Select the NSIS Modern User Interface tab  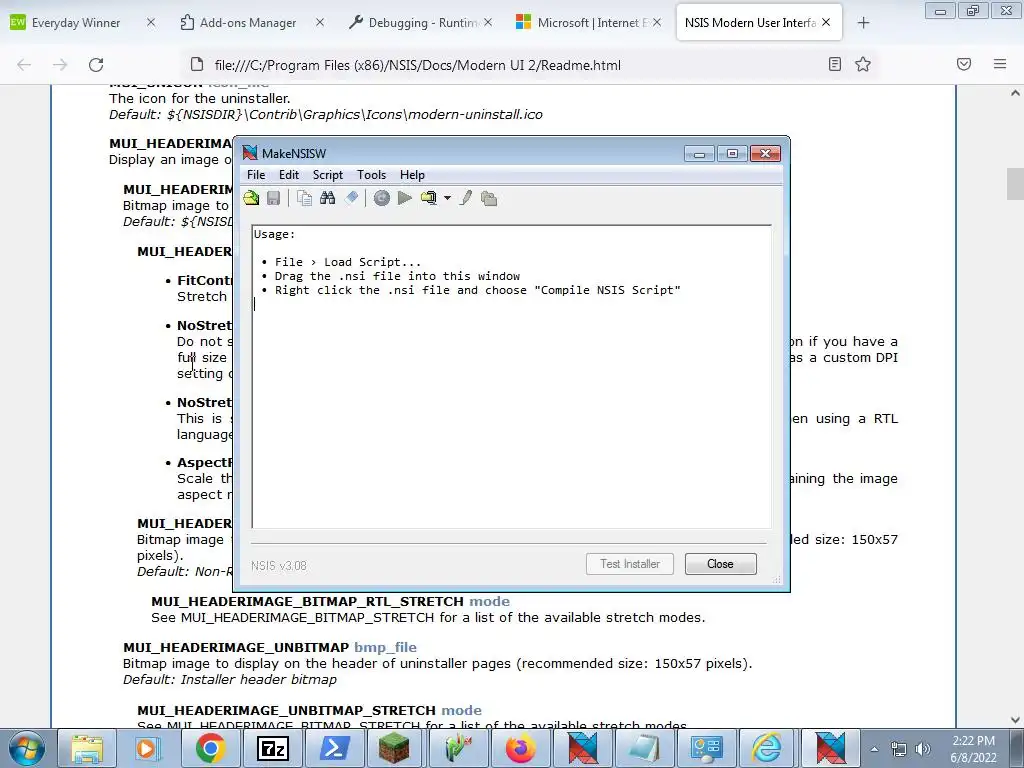tap(750, 23)
